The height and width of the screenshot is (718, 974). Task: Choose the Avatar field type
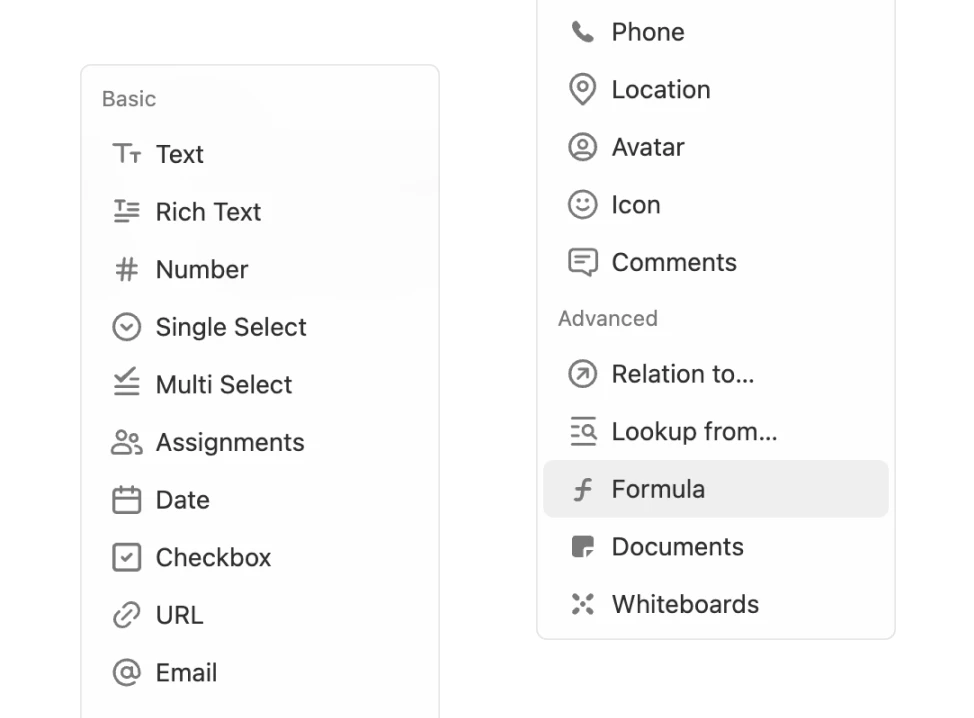pos(583,147)
